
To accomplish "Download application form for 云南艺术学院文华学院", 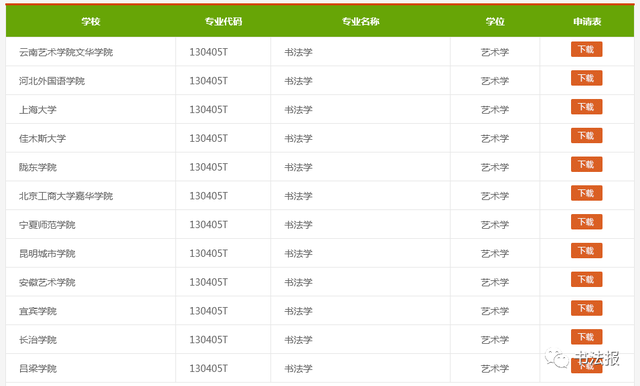I will (x=586, y=49).
